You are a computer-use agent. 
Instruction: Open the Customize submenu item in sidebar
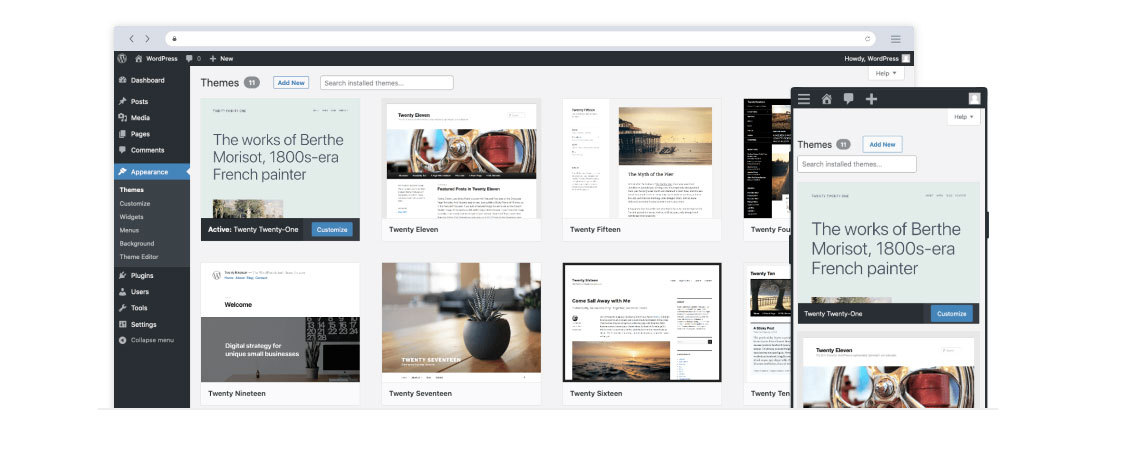(134, 203)
